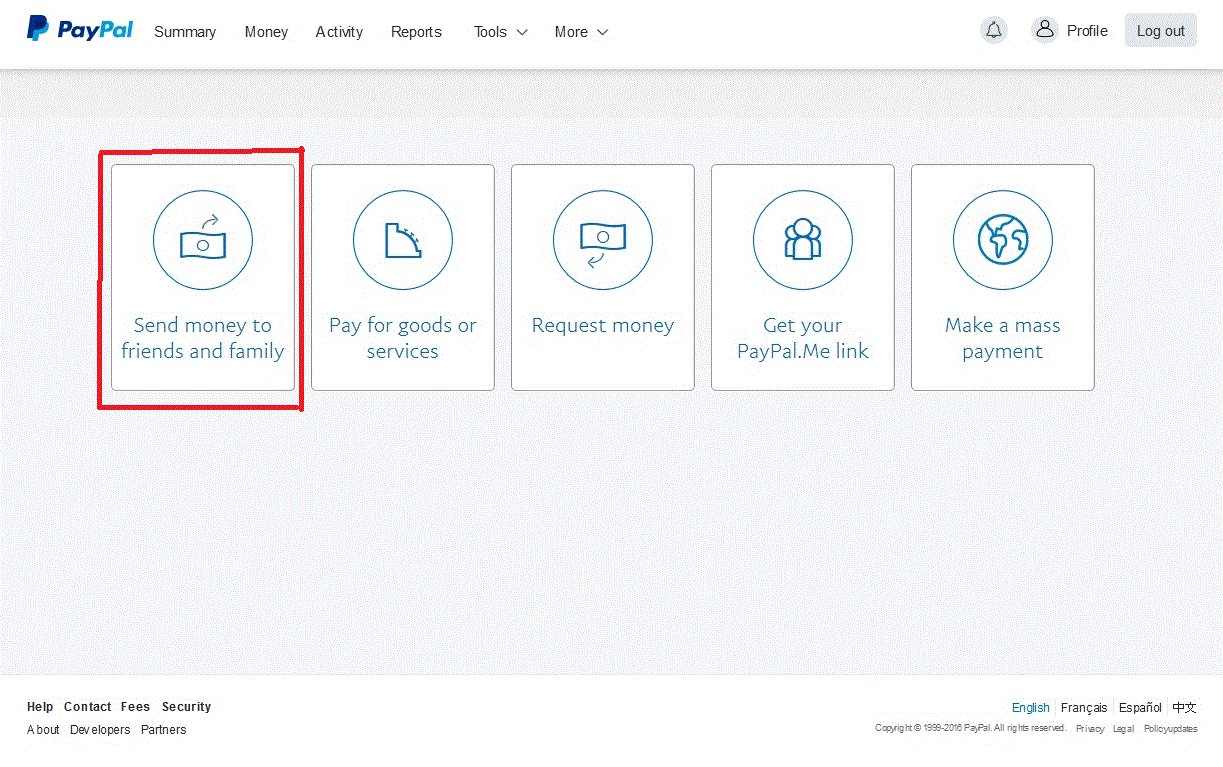The width and height of the screenshot is (1223, 767).
Task: Open the Contact footer link
Action: pos(88,707)
